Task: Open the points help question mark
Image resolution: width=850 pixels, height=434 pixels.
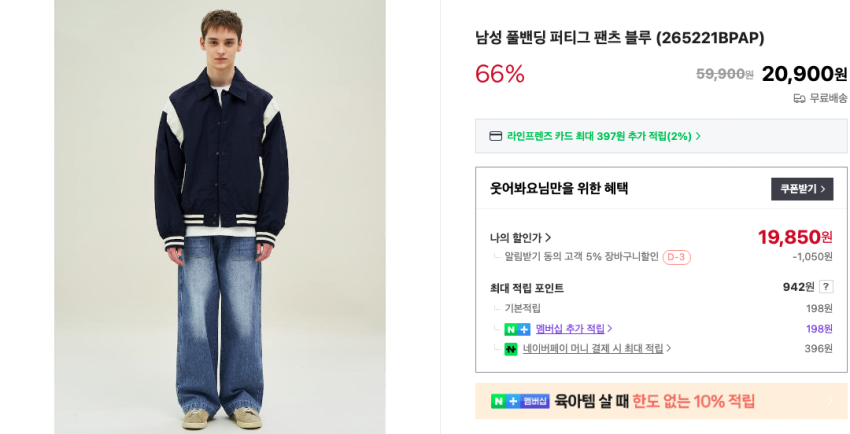Action: tap(826, 287)
